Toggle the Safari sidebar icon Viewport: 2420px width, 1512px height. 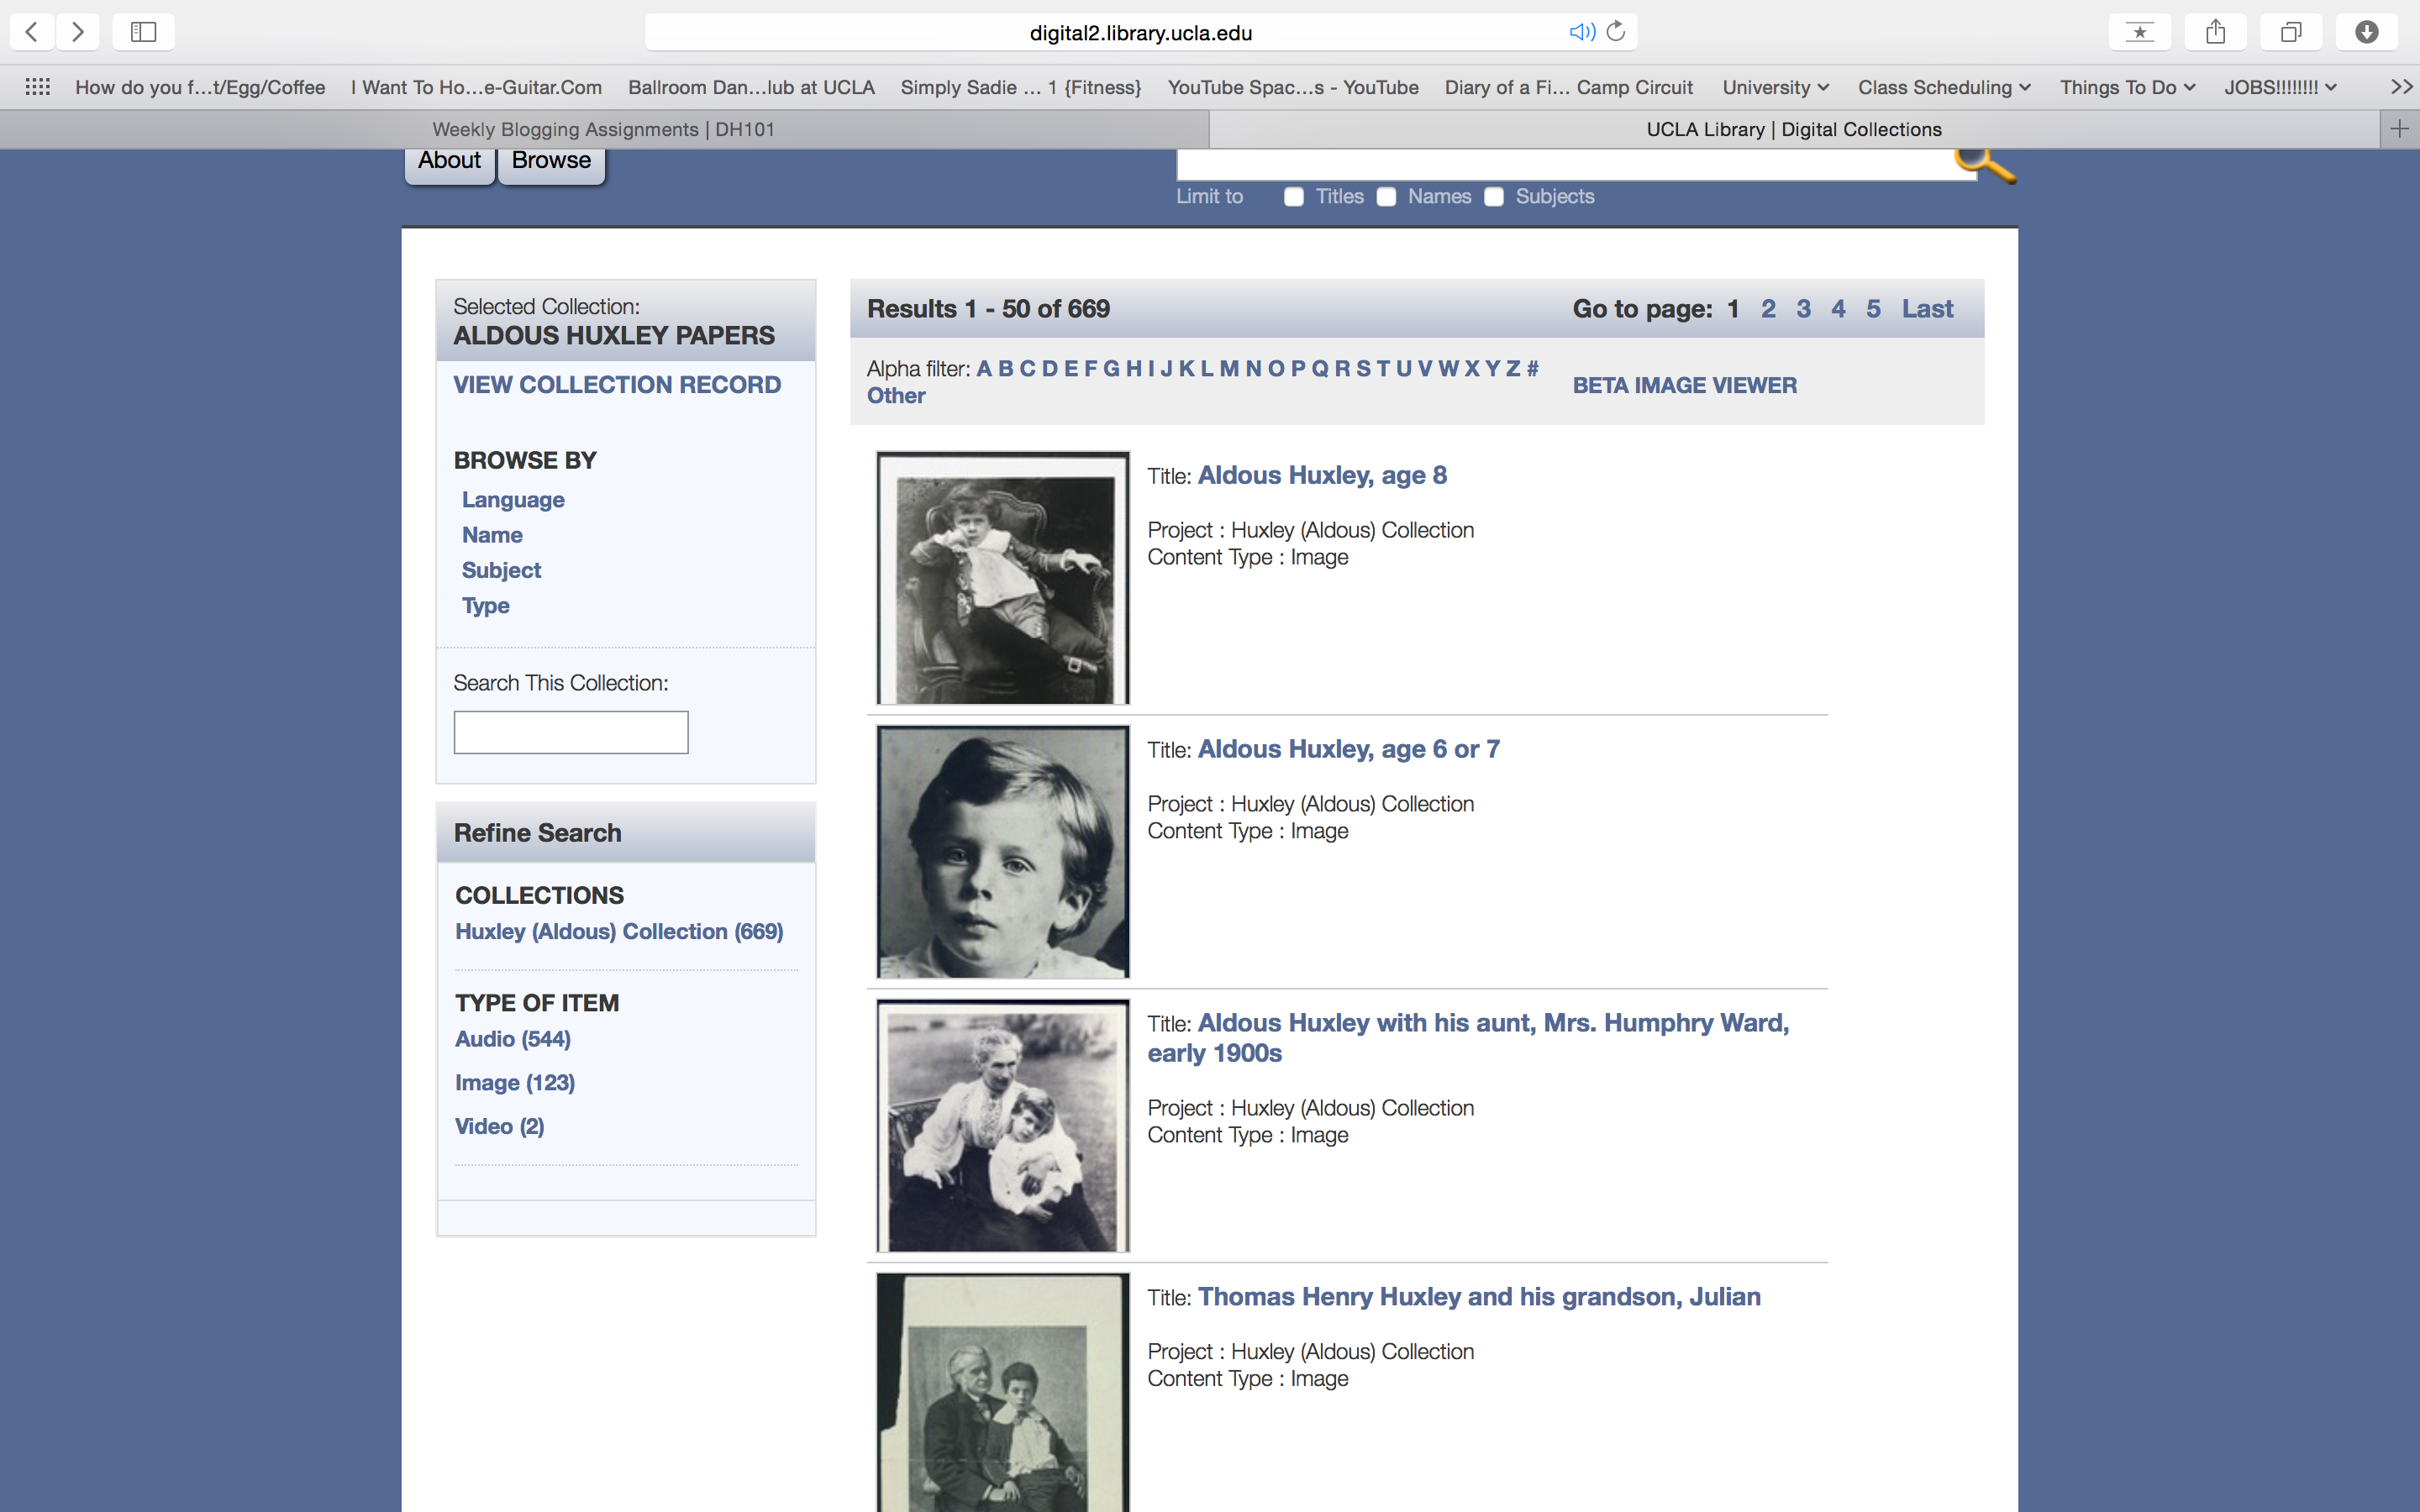(143, 32)
